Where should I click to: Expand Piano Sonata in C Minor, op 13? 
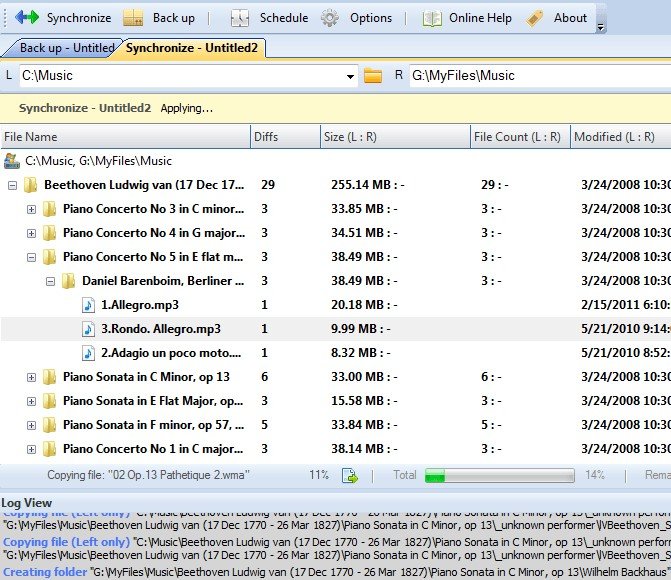pos(31,377)
